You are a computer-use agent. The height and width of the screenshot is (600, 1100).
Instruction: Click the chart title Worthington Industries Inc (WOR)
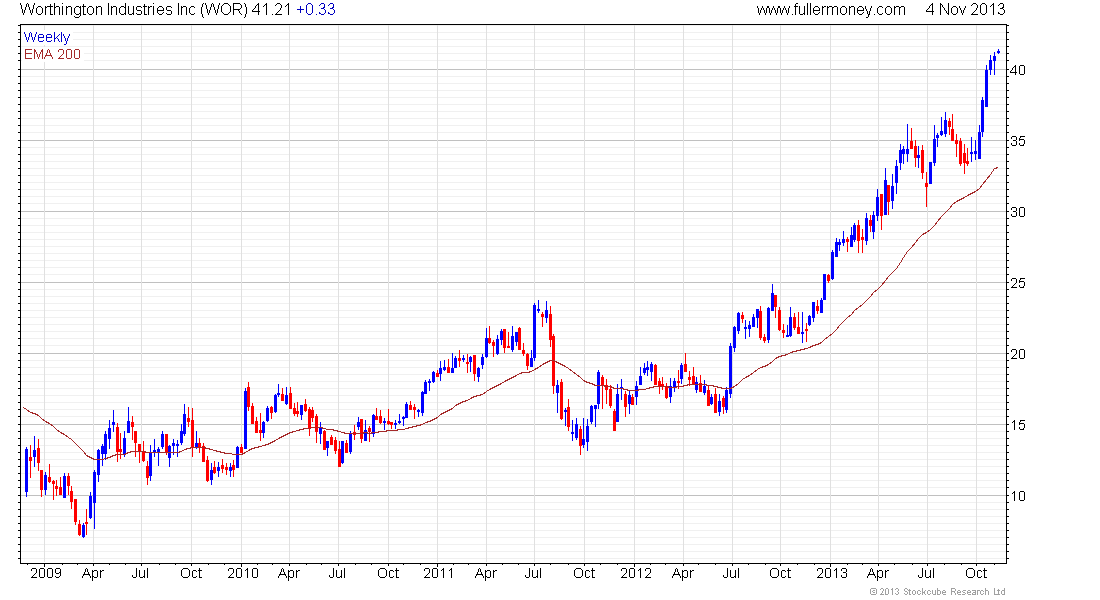(x=133, y=10)
